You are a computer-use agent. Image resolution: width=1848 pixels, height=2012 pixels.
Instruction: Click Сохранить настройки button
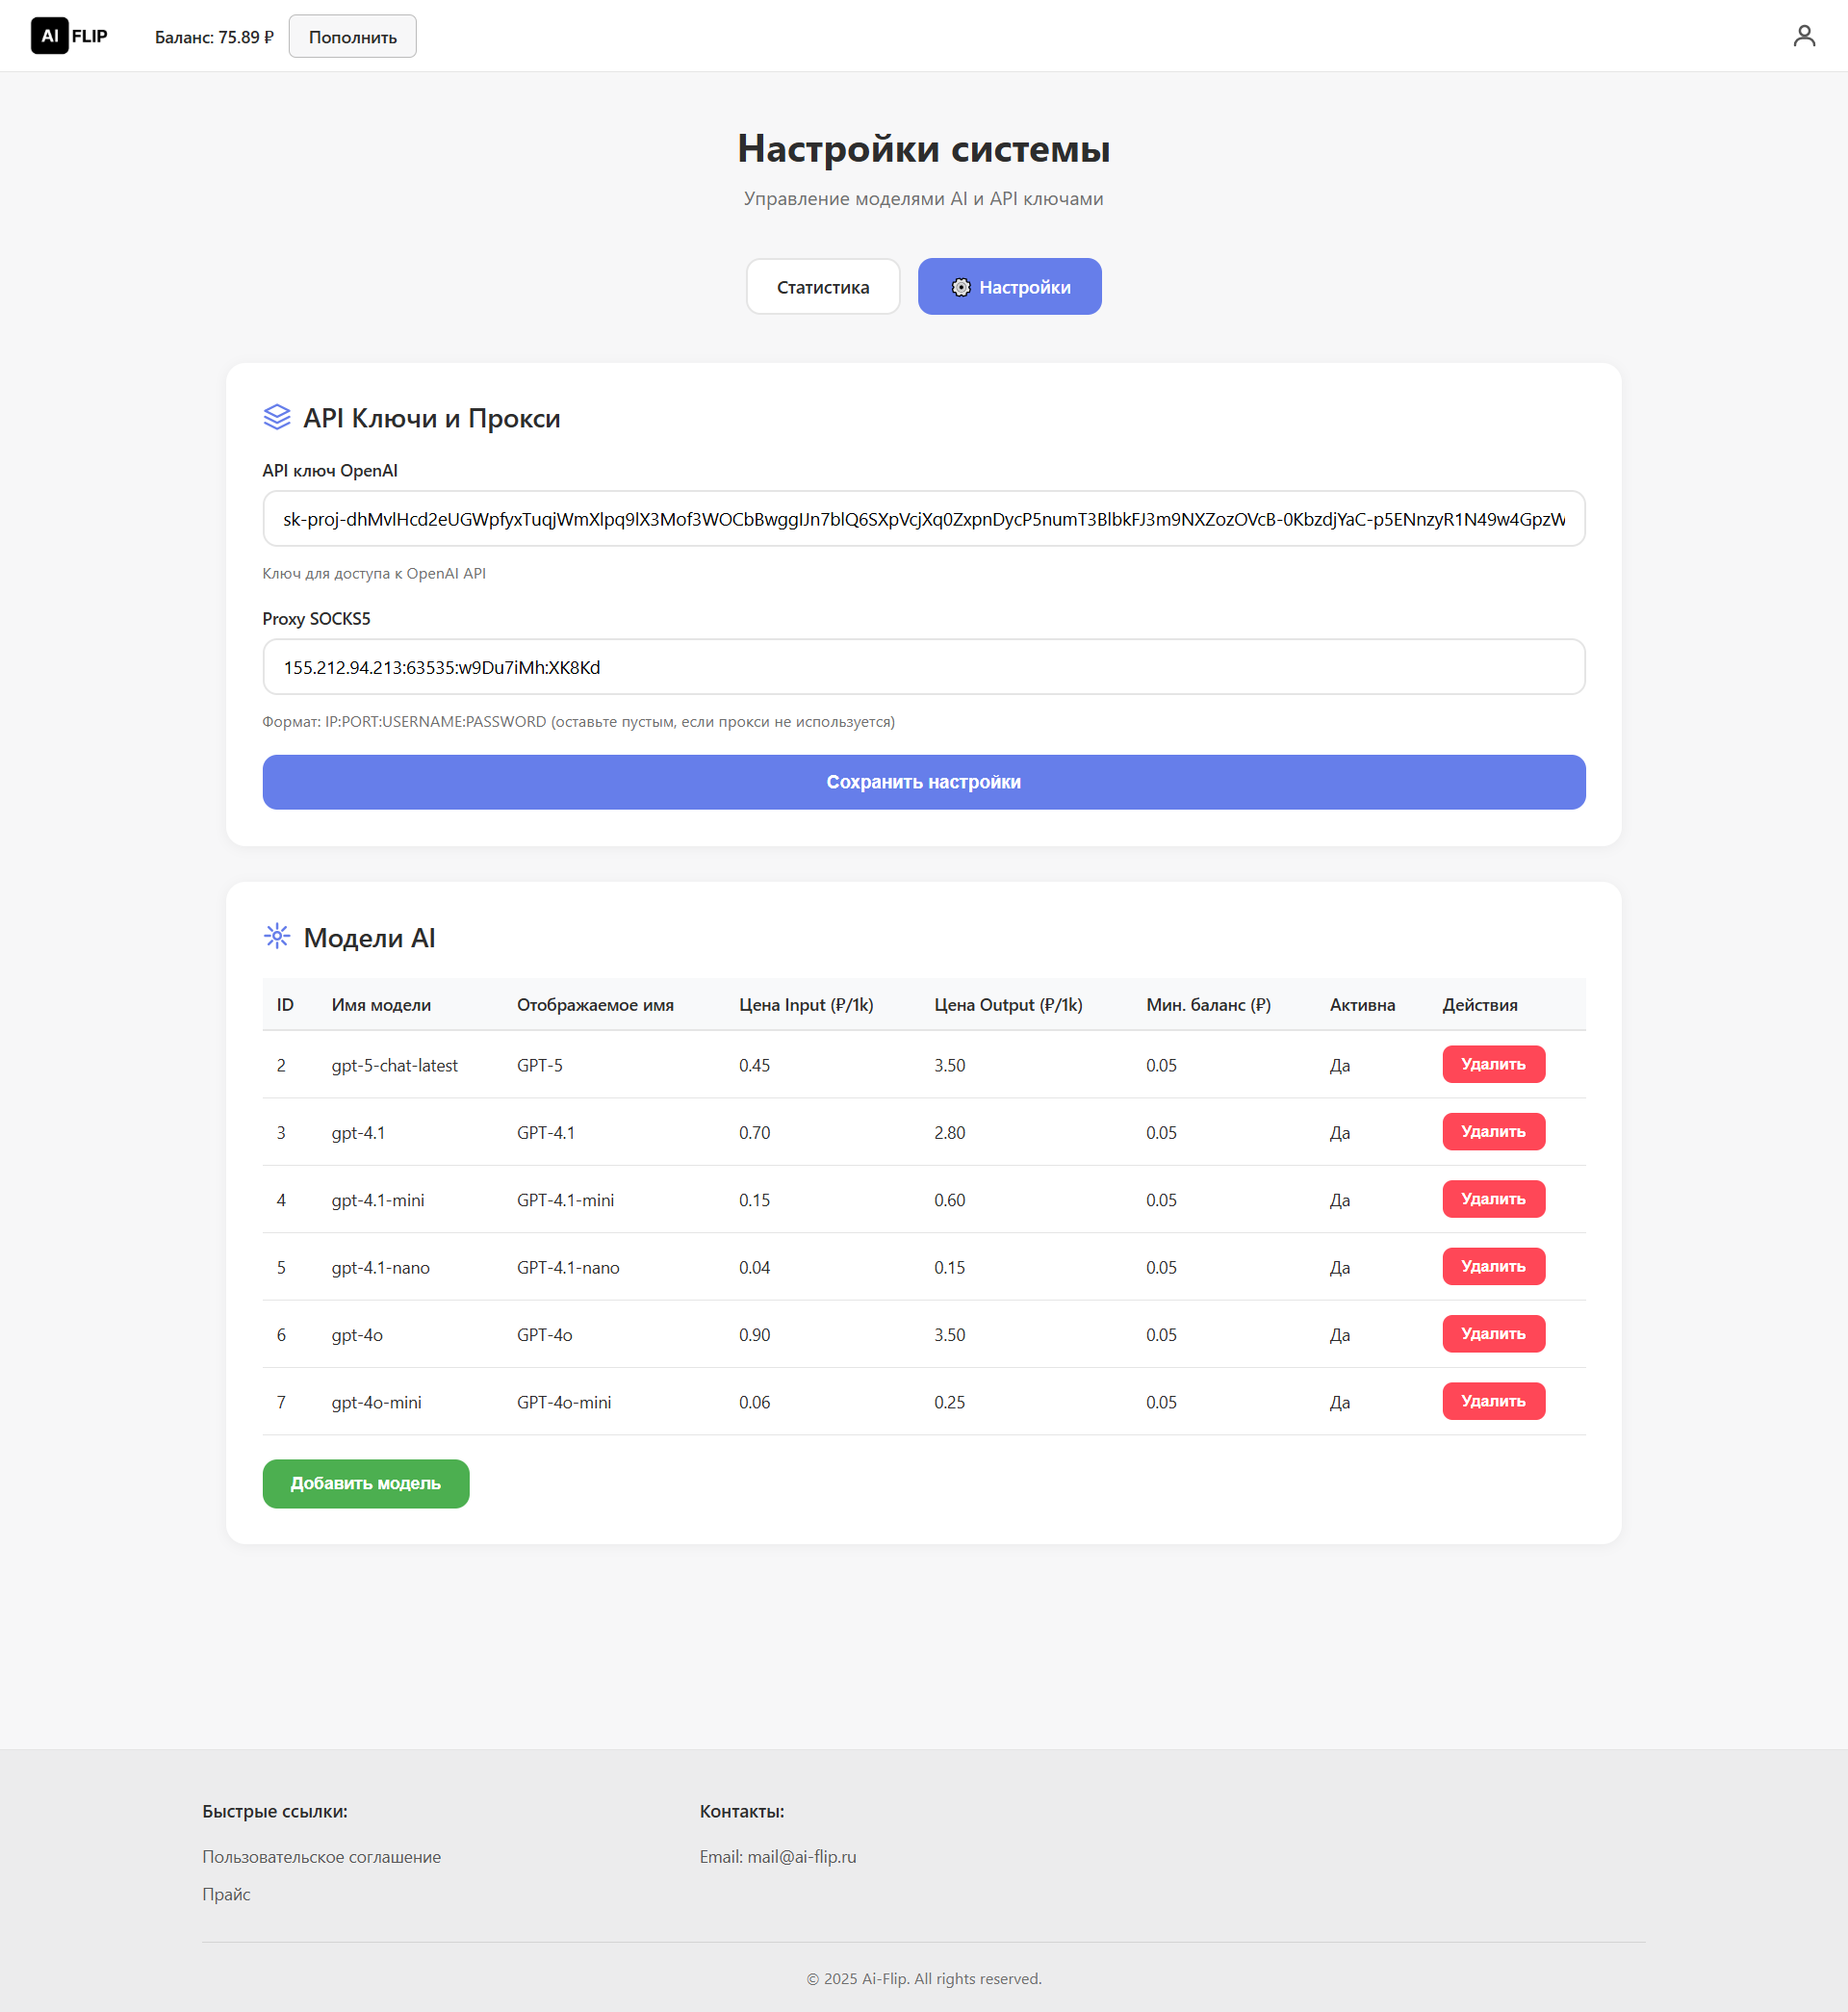(923, 782)
